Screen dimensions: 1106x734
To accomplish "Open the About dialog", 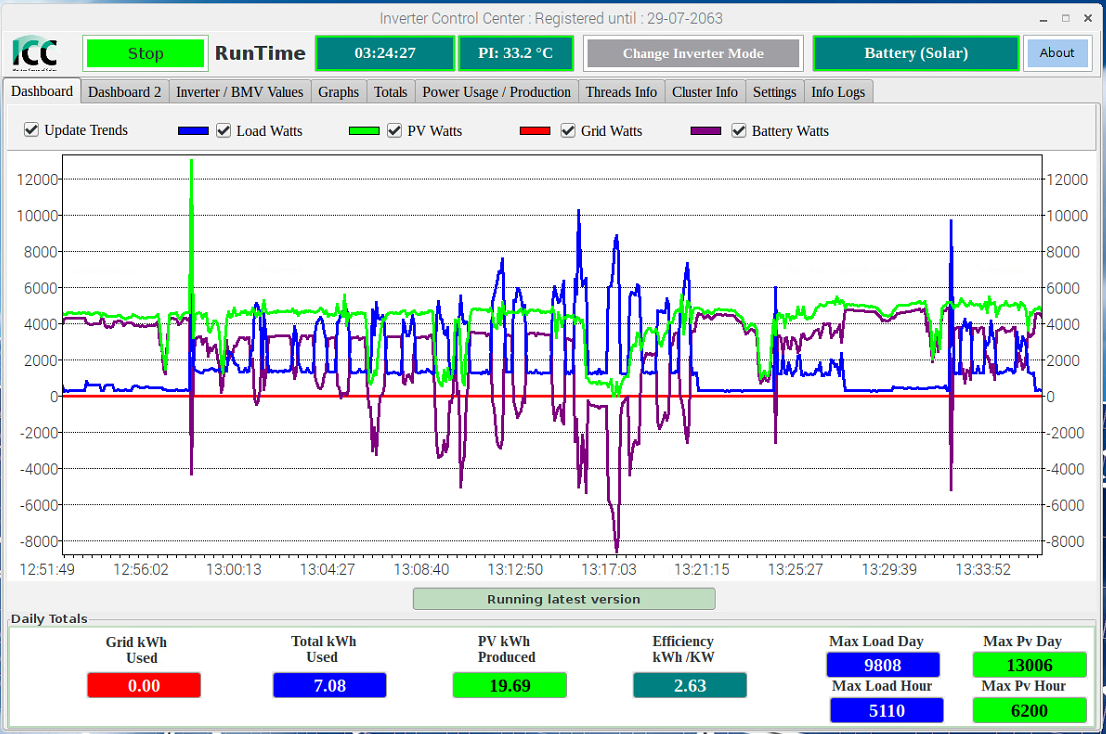I will [x=1056, y=53].
